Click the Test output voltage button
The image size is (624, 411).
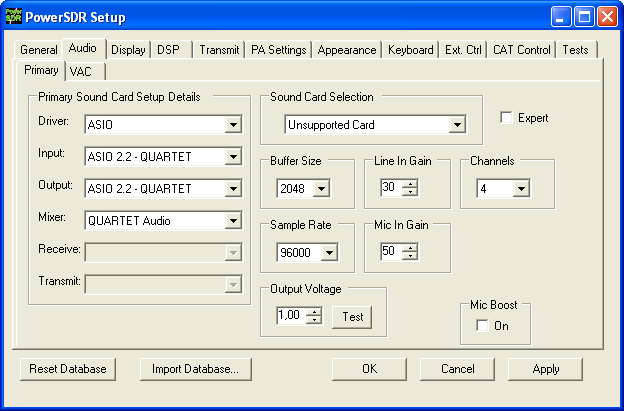coord(351,317)
